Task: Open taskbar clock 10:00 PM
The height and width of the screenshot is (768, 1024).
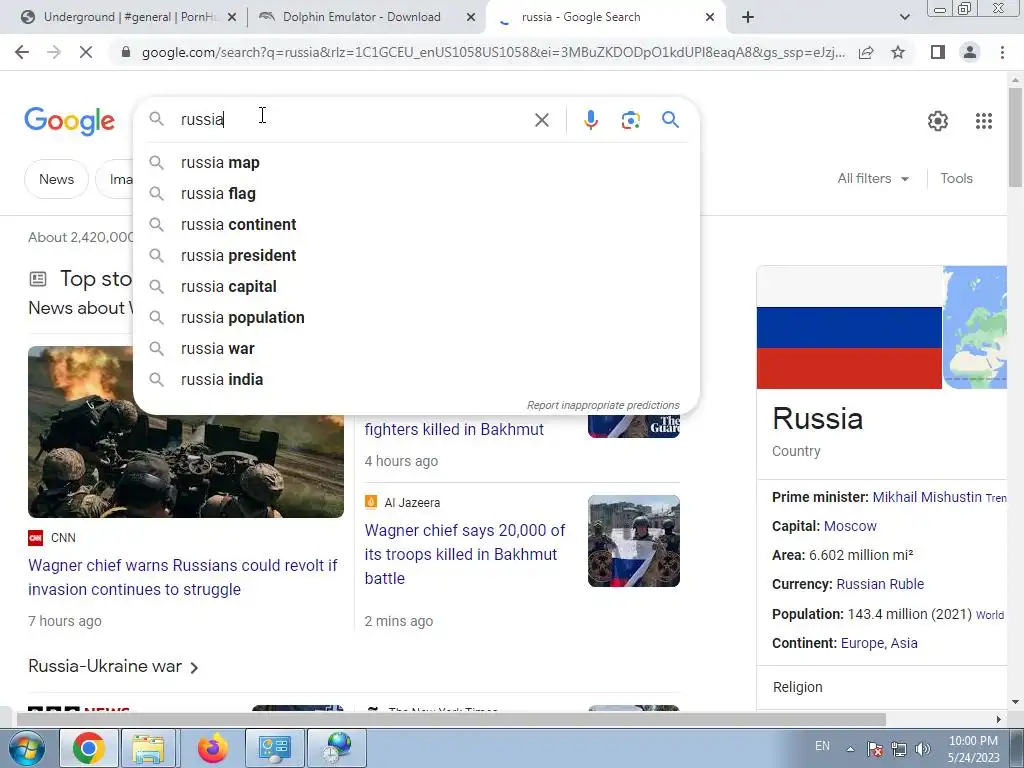Action: [973, 749]
